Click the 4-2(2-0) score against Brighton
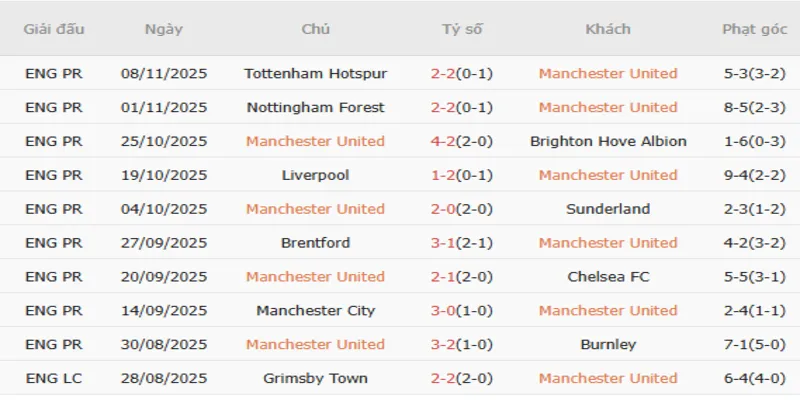The height and width of the screenshot is (400, 800). click(464, 141)
